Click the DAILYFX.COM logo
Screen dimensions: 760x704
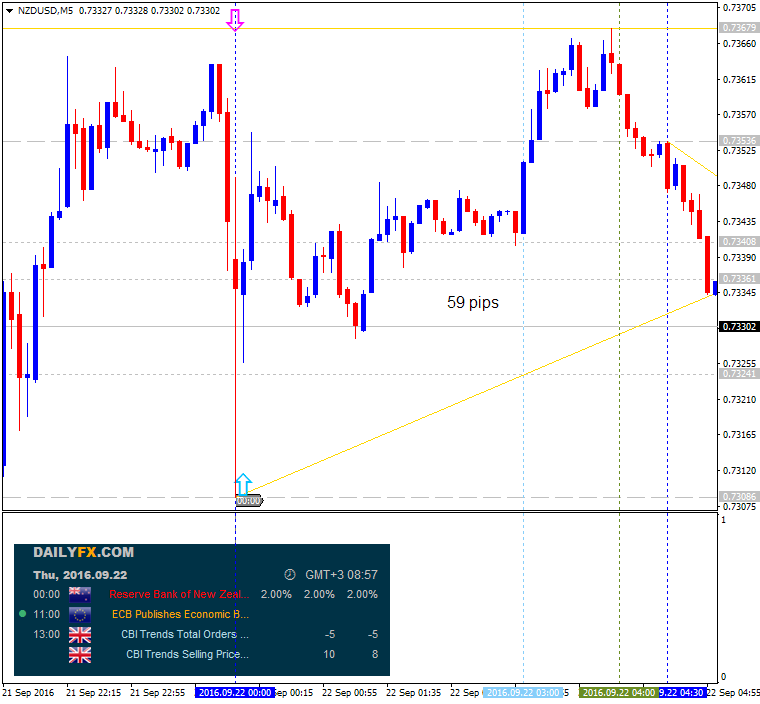pos(83,553)
